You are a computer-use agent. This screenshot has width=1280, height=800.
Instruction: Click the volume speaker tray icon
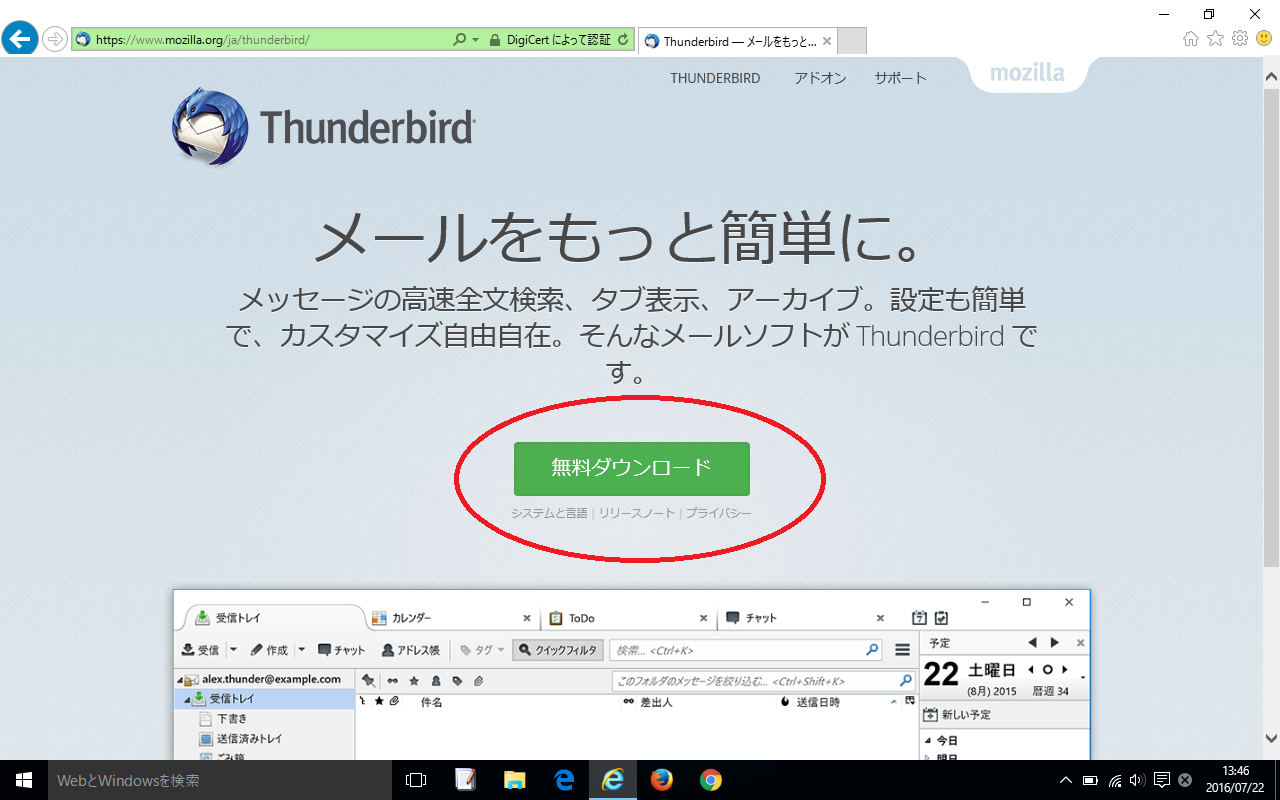click(x=1137, y=780)
